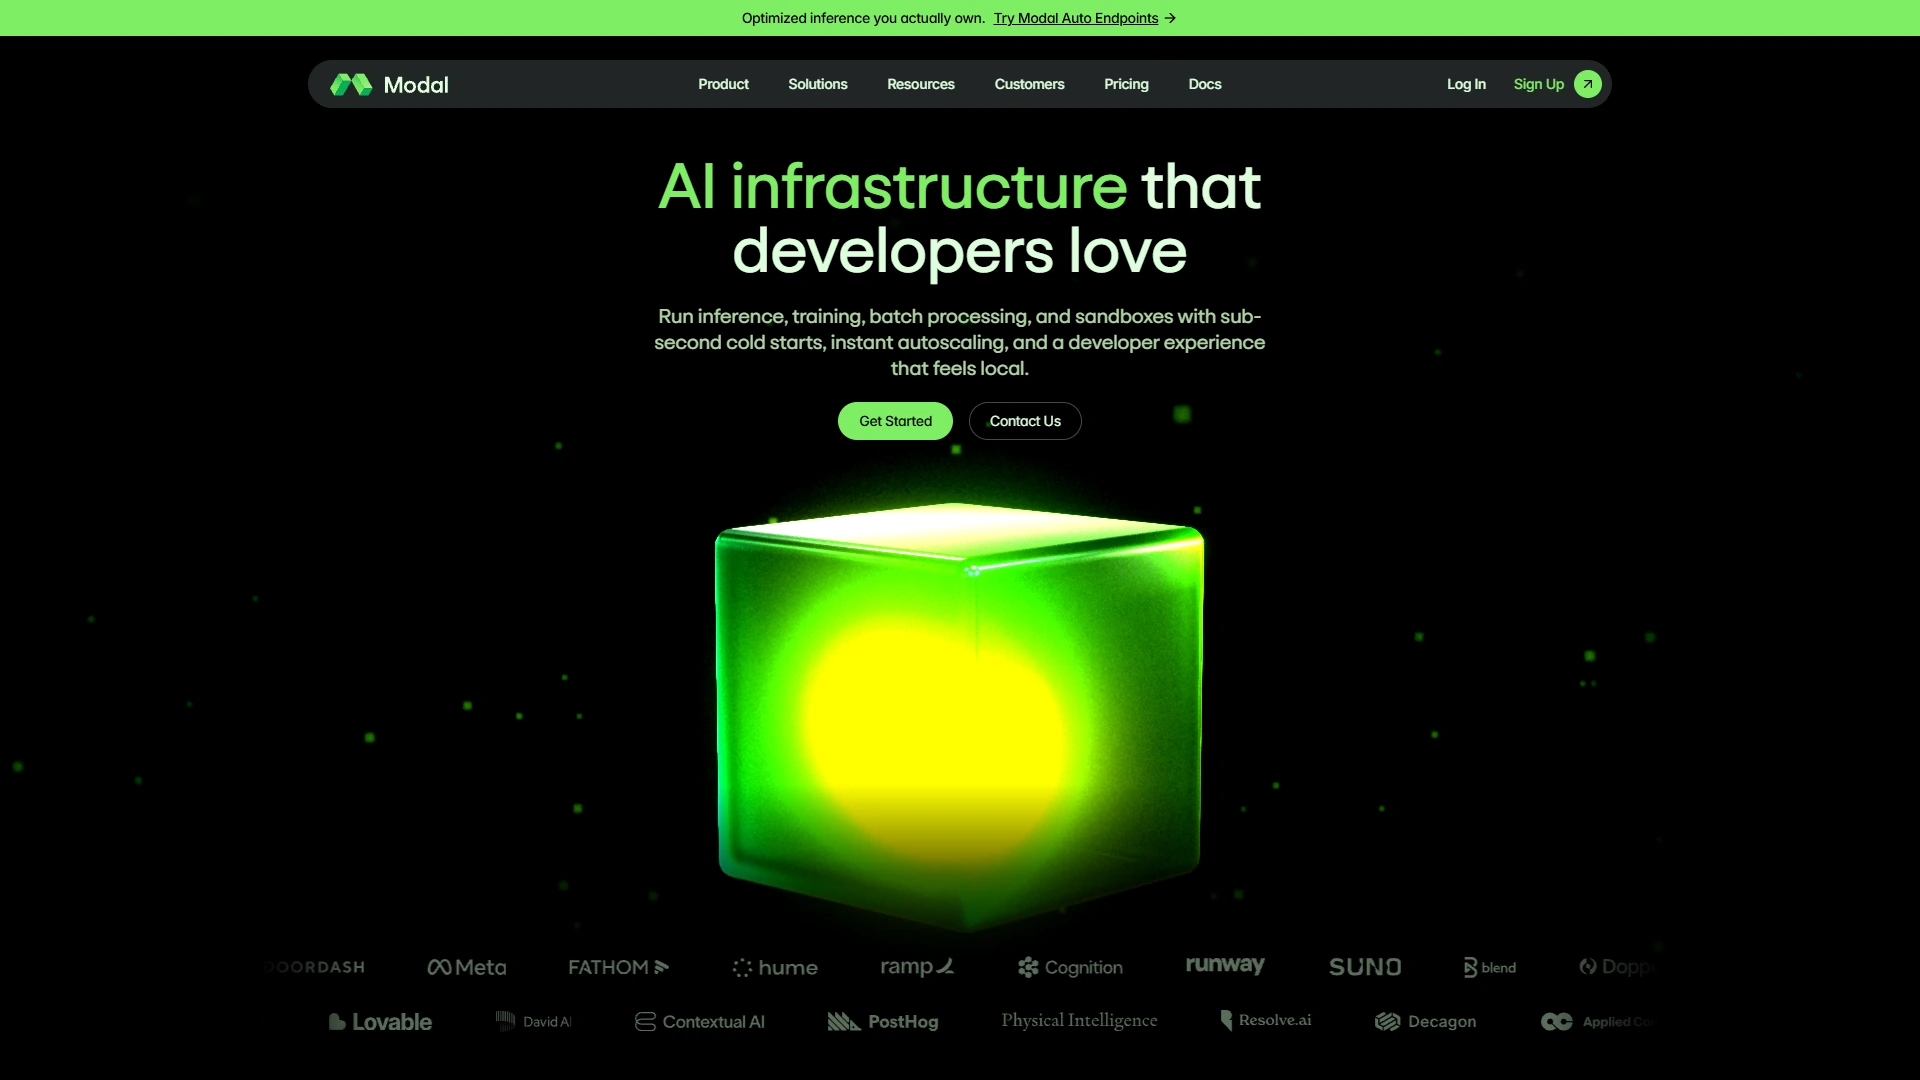Click the Cognition logo
Image resolution: width=1920 pixels, height=1080 pixels.
(x=1070, y=967)
